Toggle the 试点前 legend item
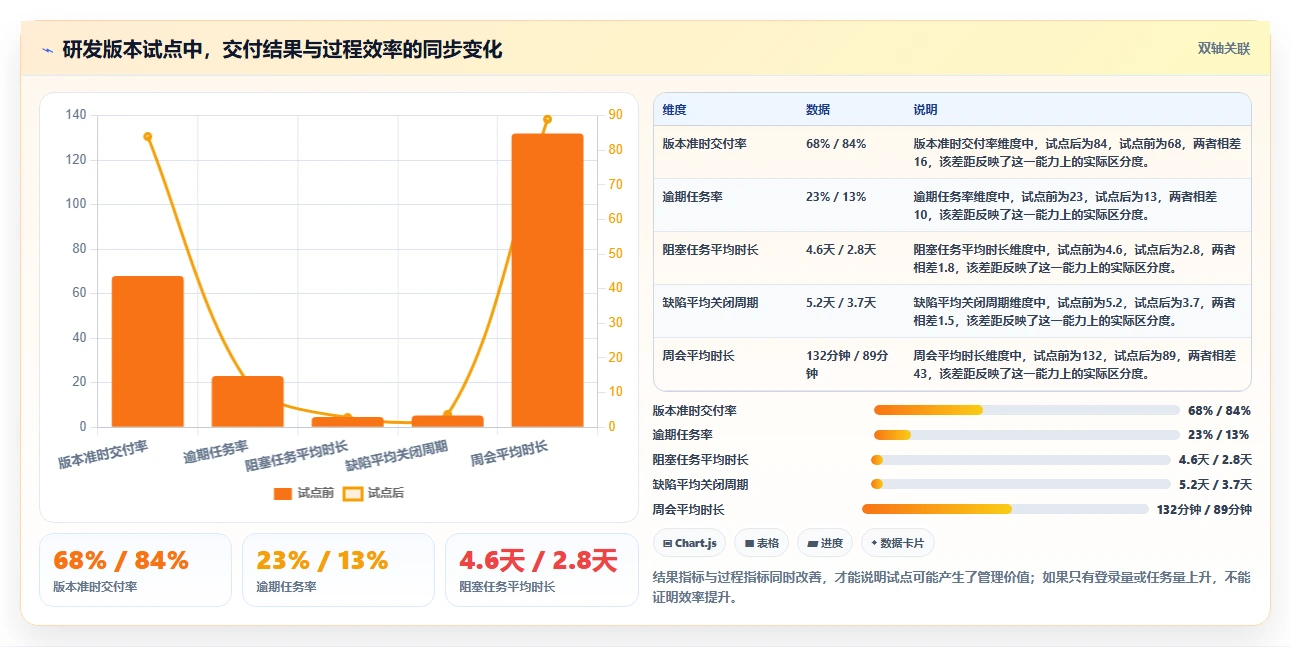 pos(304,493)
